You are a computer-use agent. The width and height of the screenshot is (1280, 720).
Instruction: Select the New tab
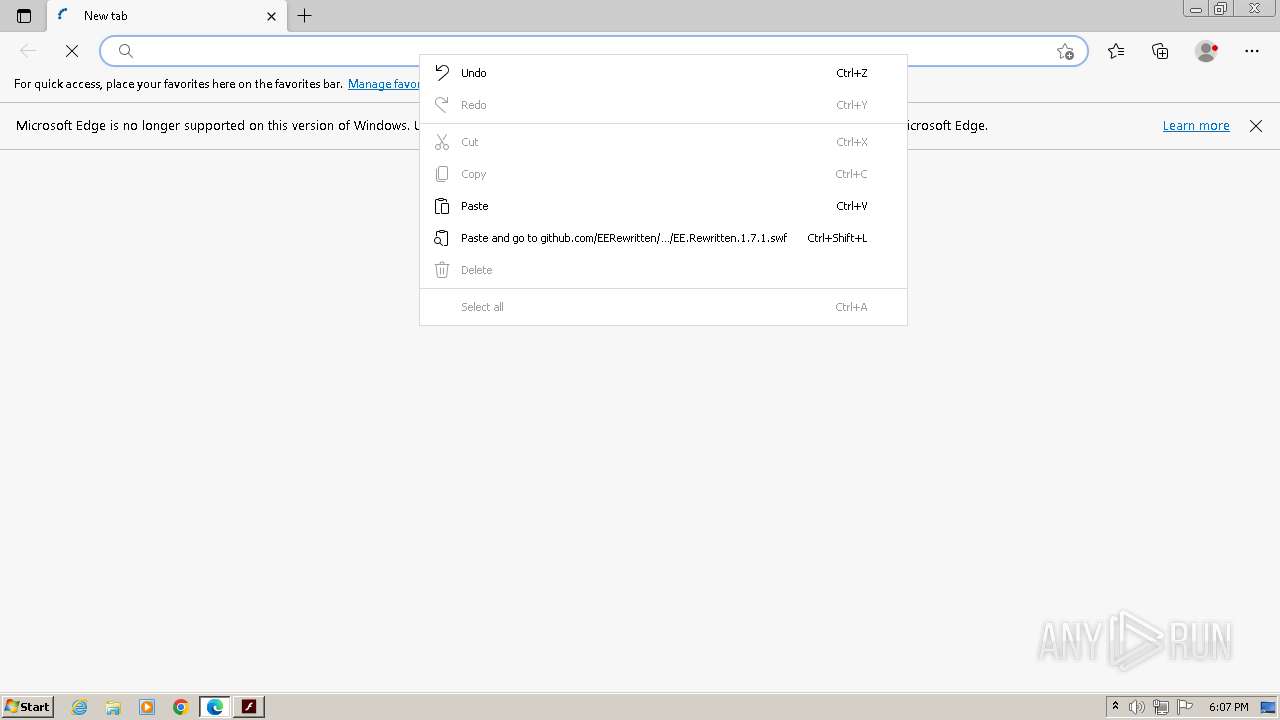coord(166,16)
